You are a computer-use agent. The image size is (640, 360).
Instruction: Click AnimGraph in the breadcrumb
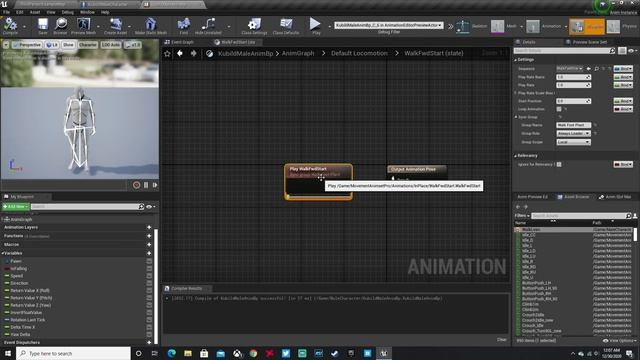[x=298, y=53]
